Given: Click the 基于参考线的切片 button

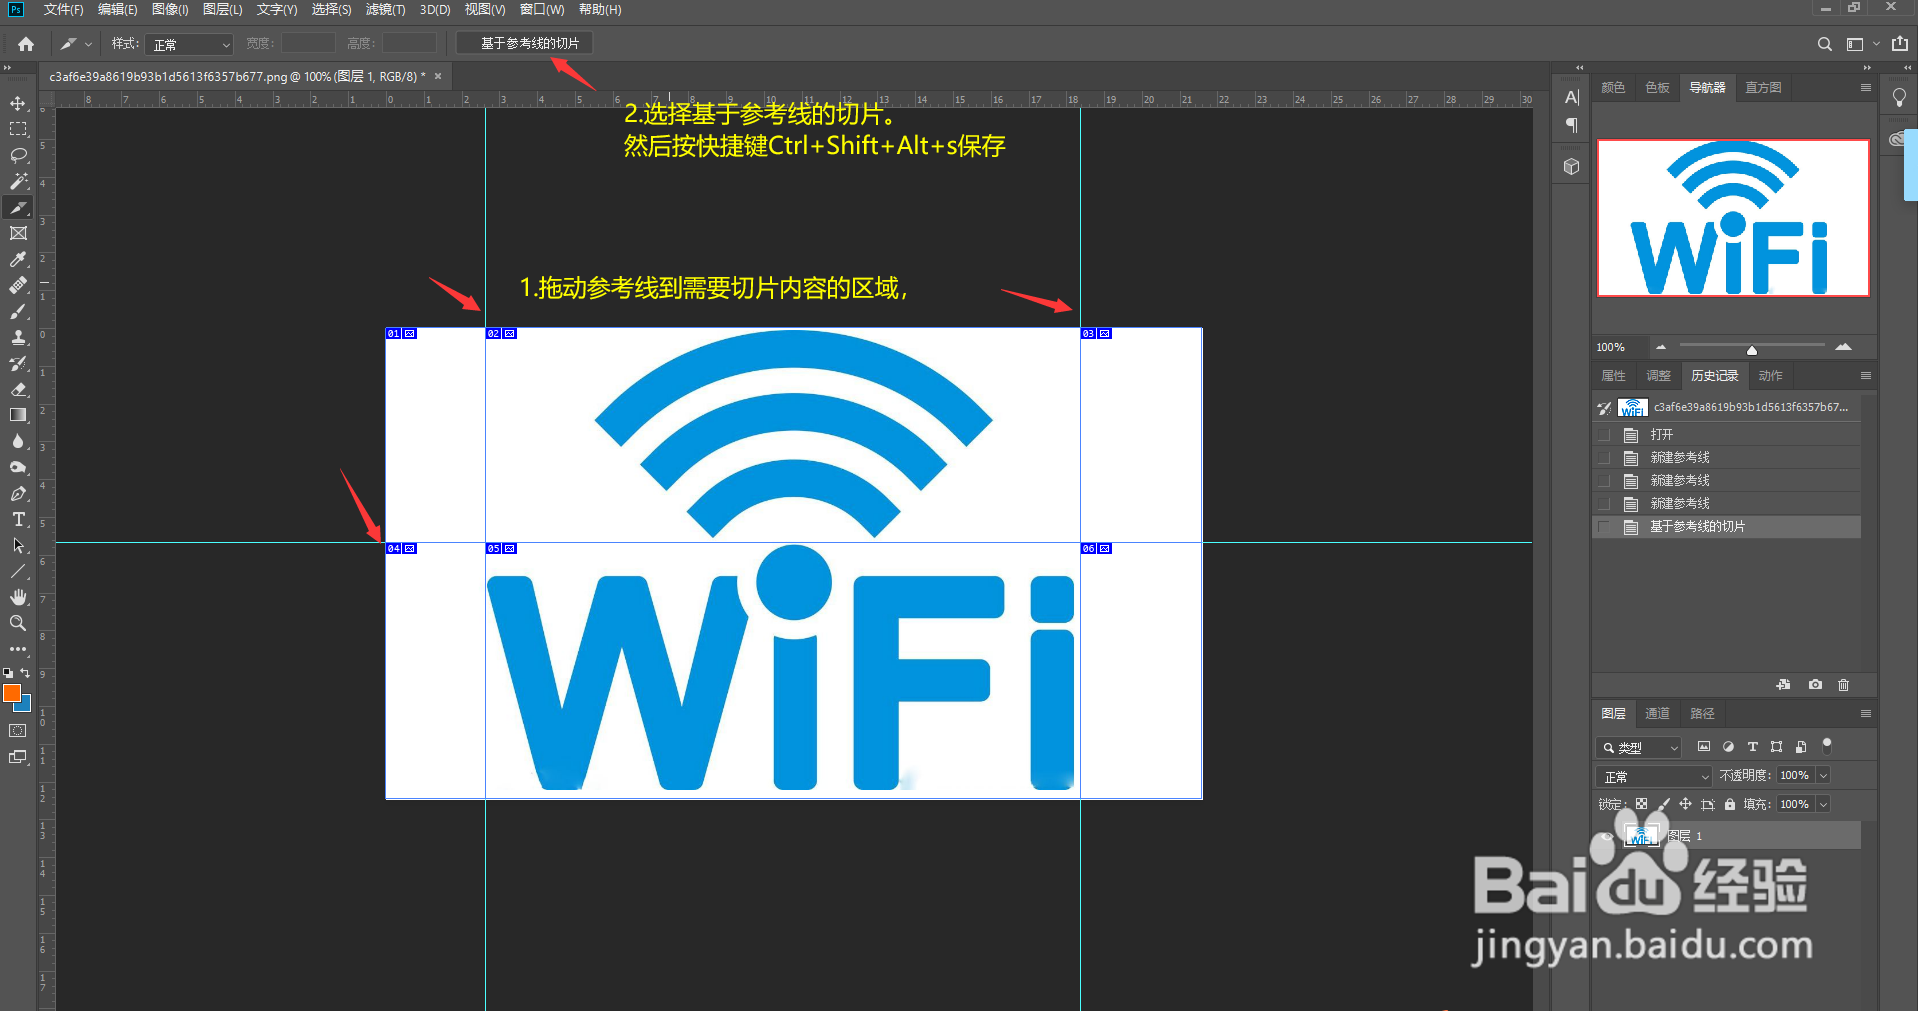Looking at the screenshot, I should [526, 43].
